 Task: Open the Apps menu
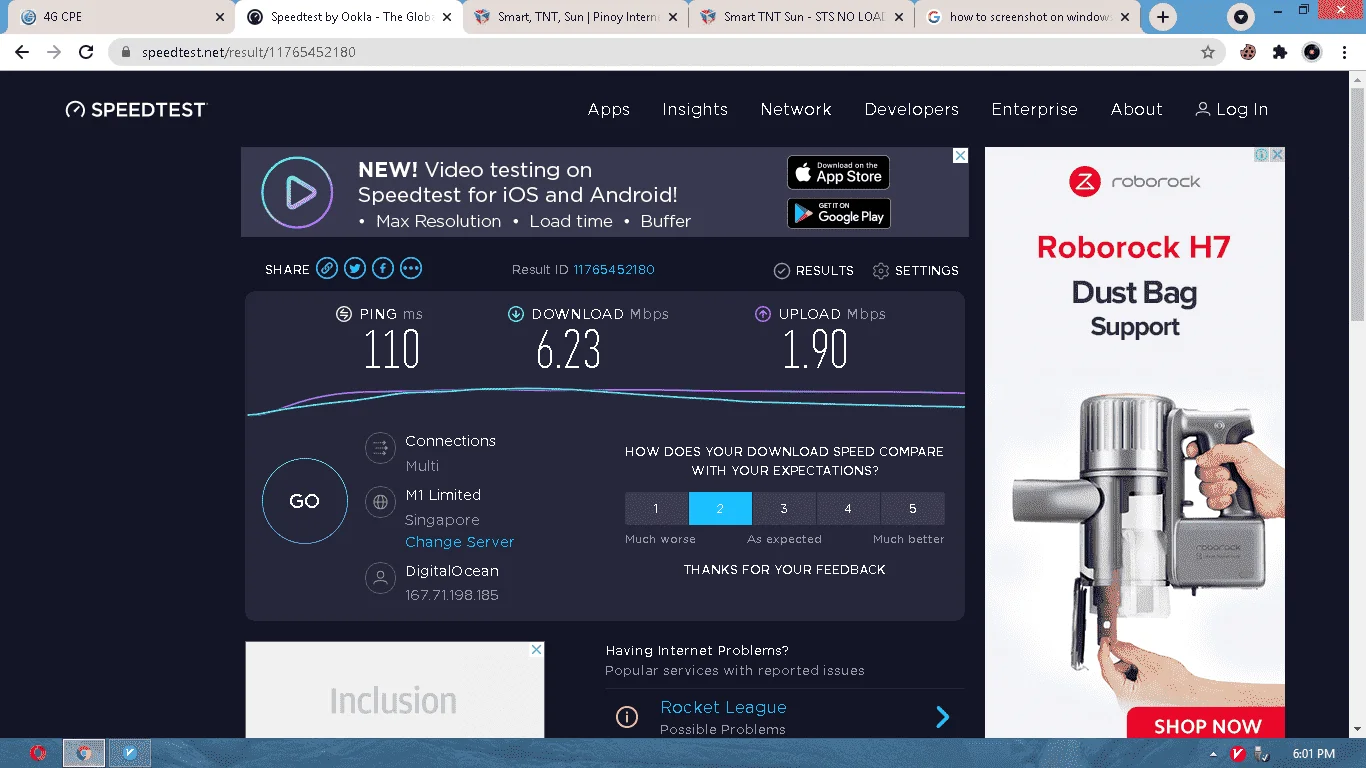click(609, 109)
